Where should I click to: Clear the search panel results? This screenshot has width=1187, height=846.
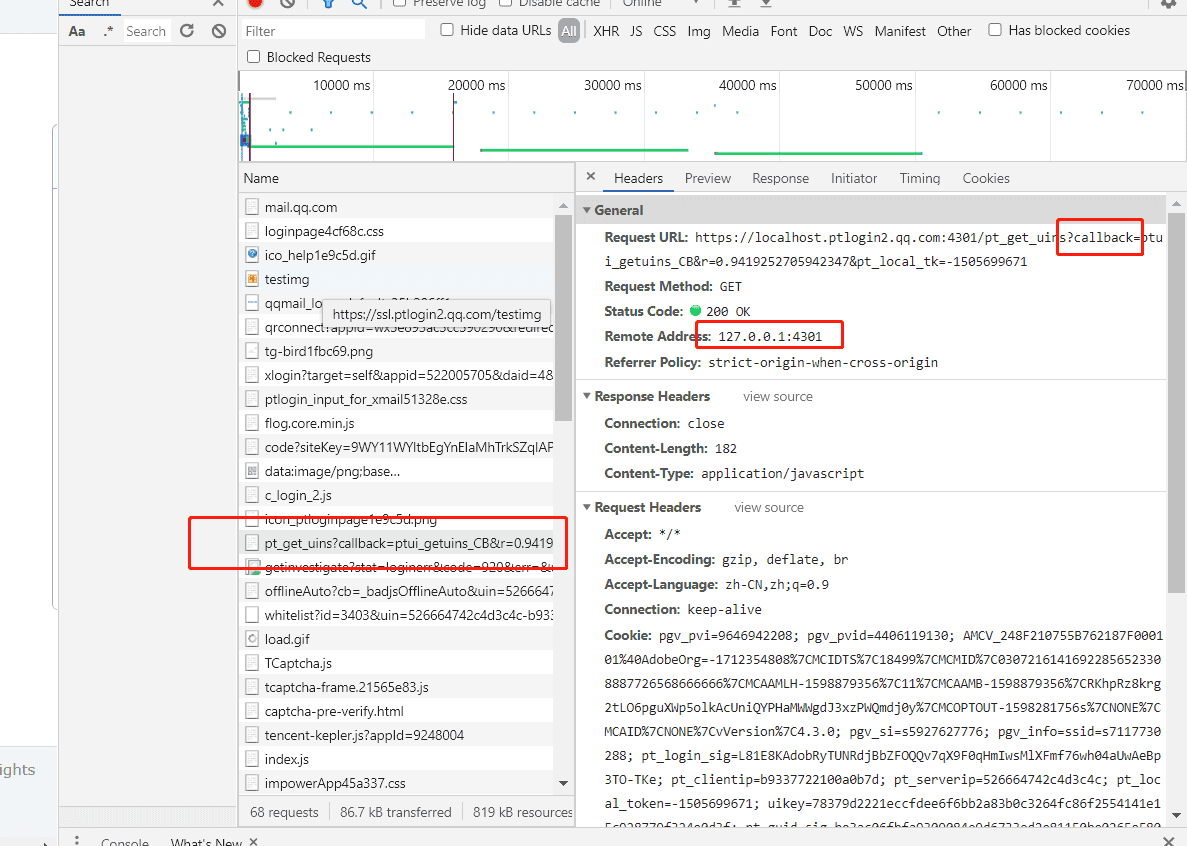coord(219,31)
